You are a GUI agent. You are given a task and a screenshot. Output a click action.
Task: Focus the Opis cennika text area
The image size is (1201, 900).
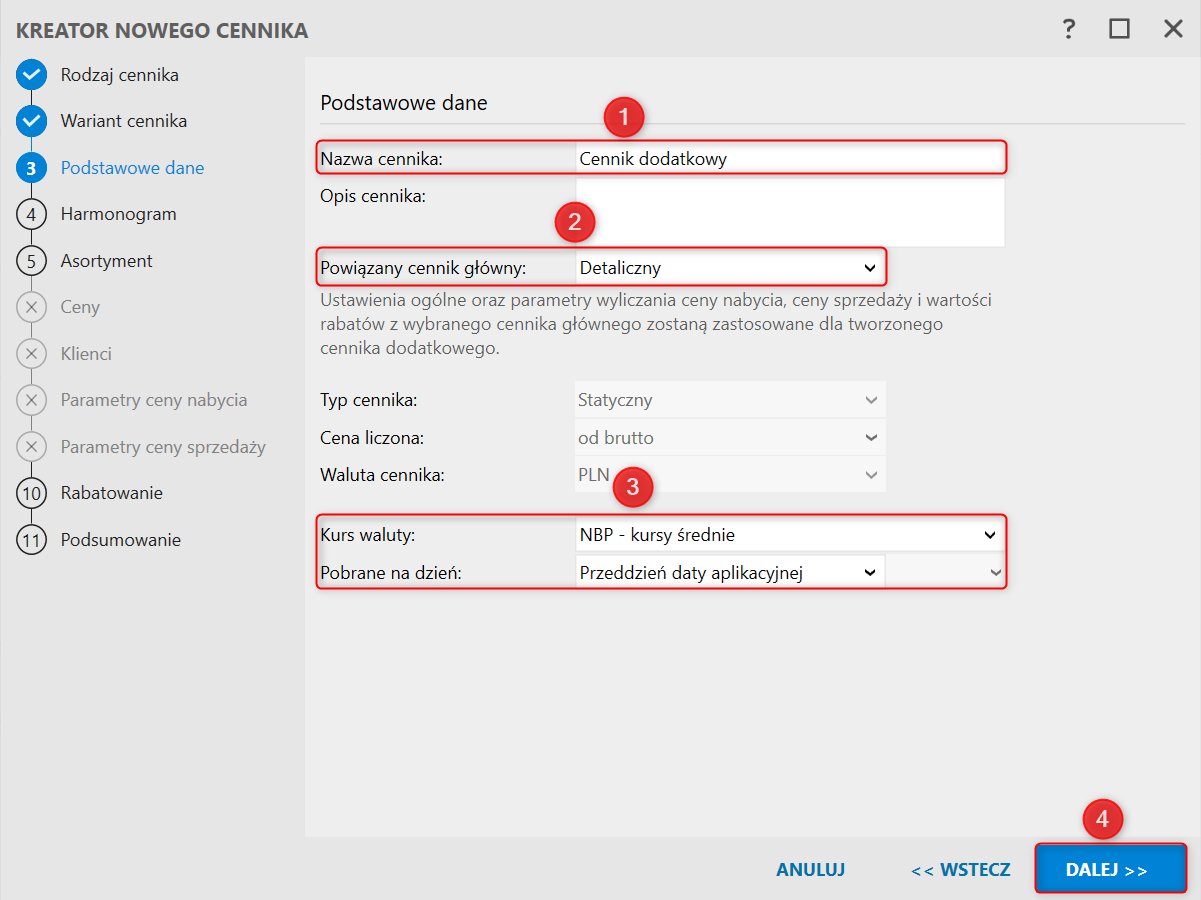(x=789, y=212)
